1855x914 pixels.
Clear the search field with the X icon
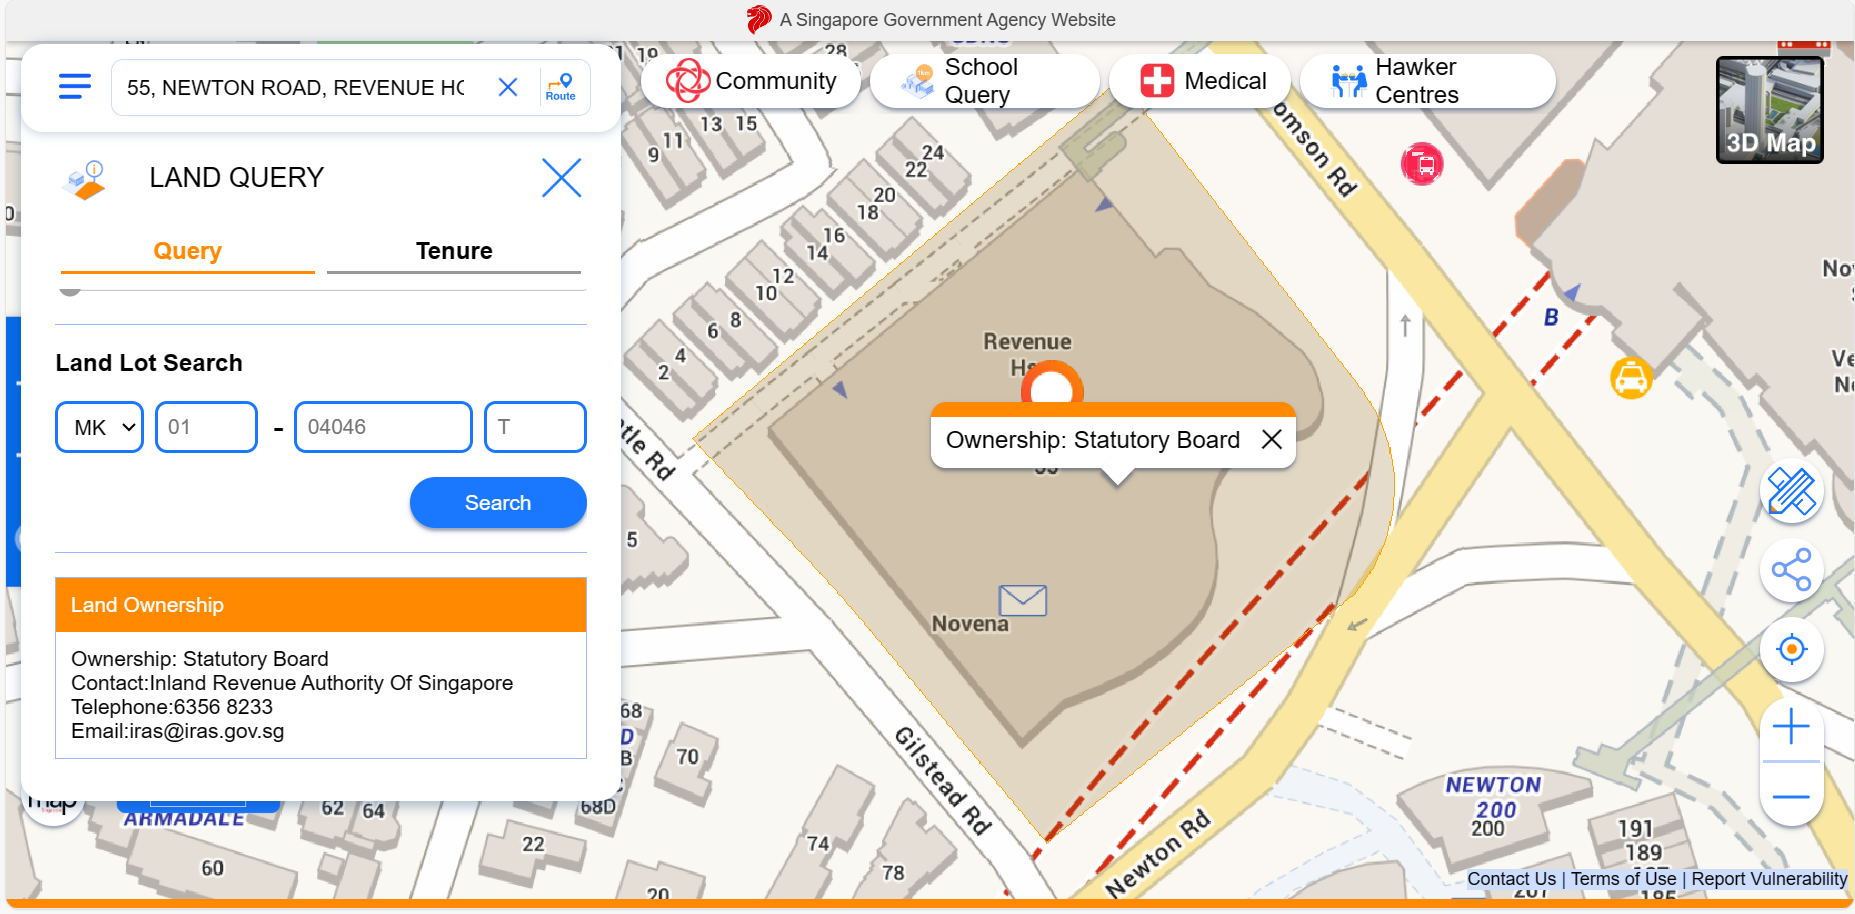pos(508,87)
